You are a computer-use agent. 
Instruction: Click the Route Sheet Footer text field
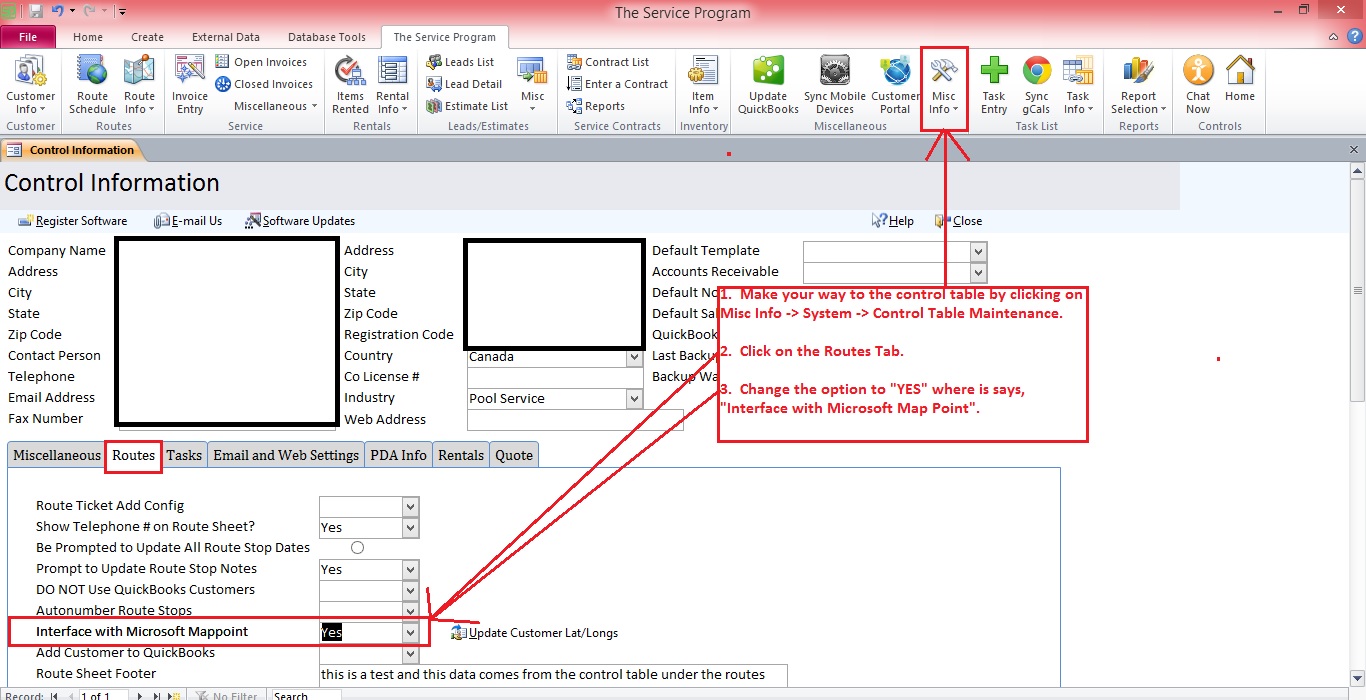pos(553,675)
